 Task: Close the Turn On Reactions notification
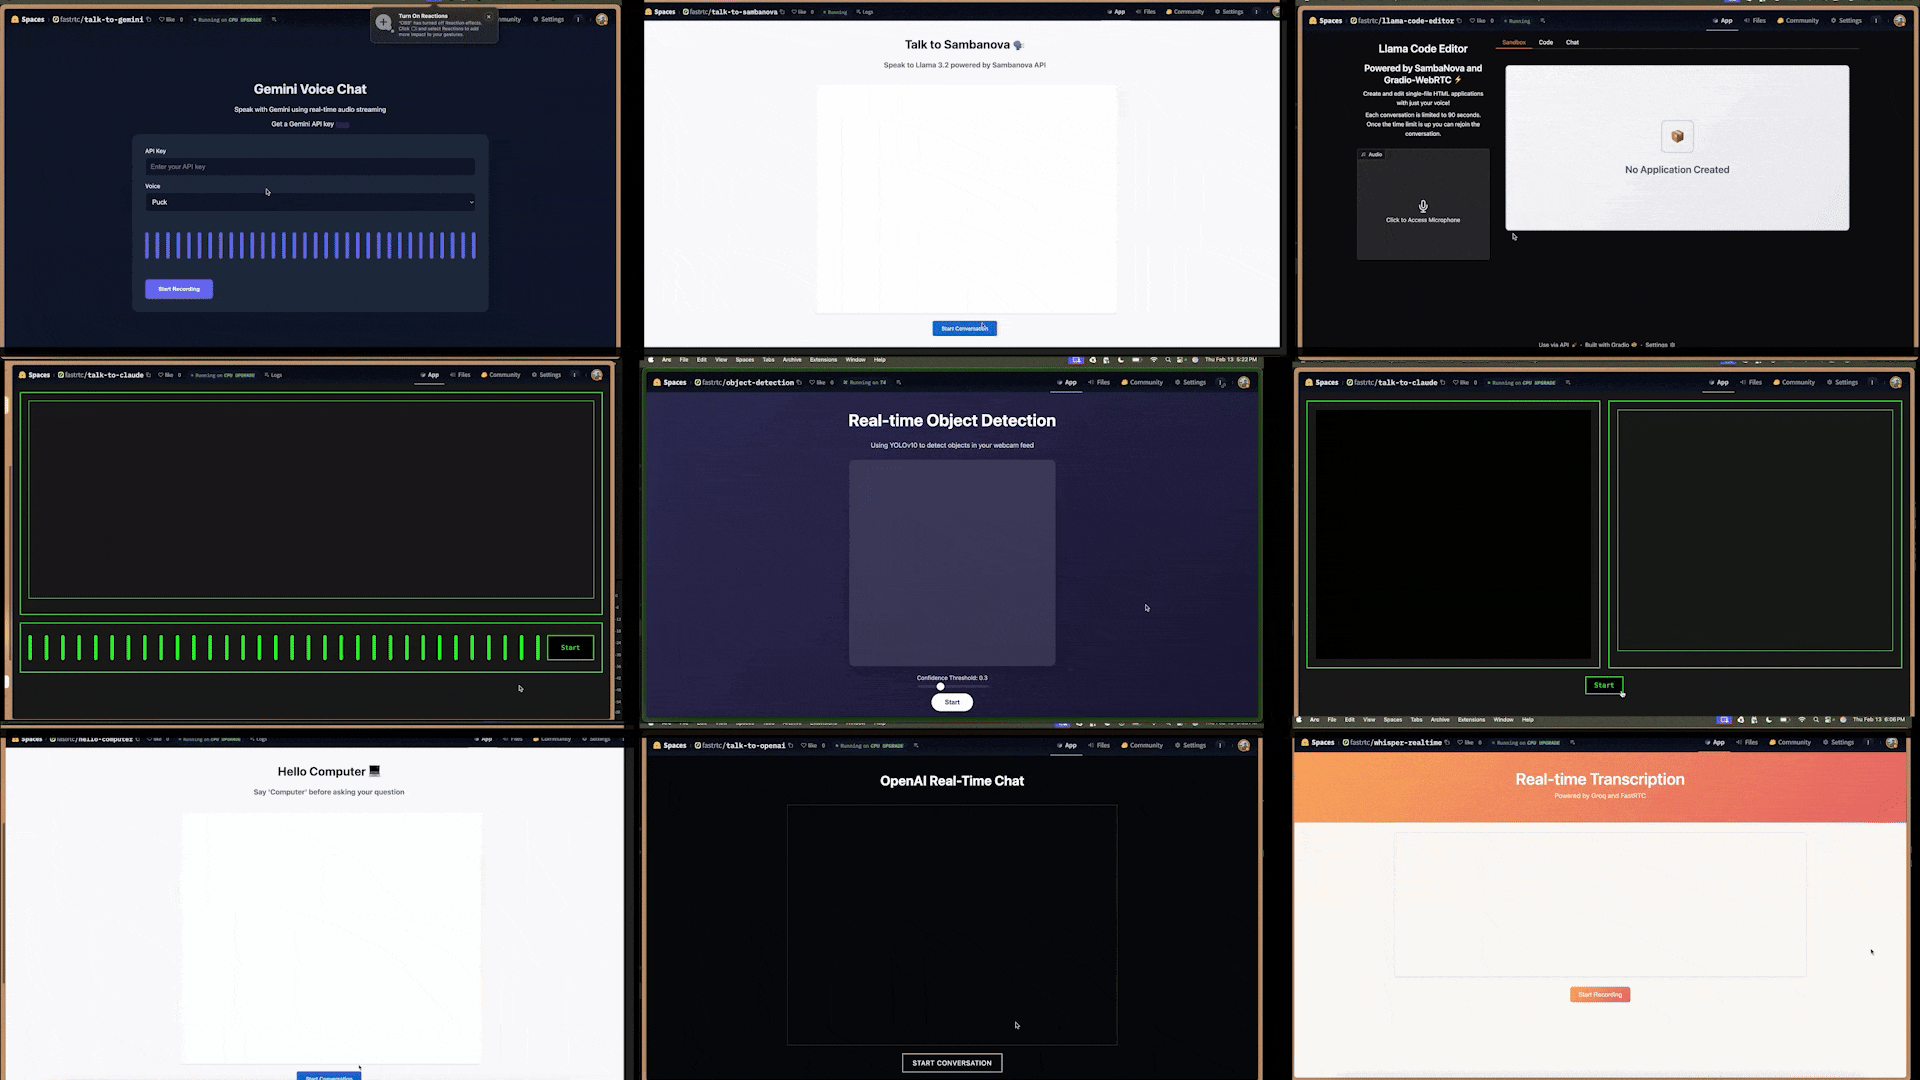click(488, 16)
